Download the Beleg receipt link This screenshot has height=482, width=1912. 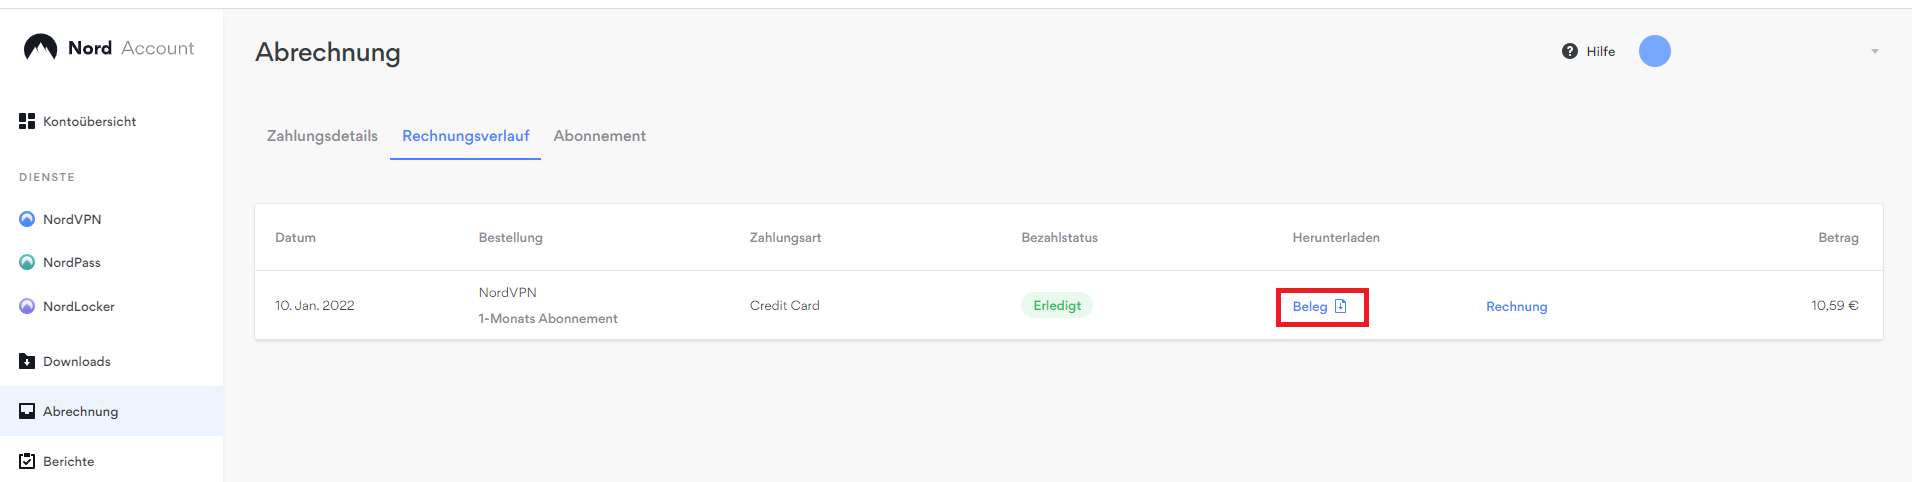pyautogui.click(x=1310, y=307)
